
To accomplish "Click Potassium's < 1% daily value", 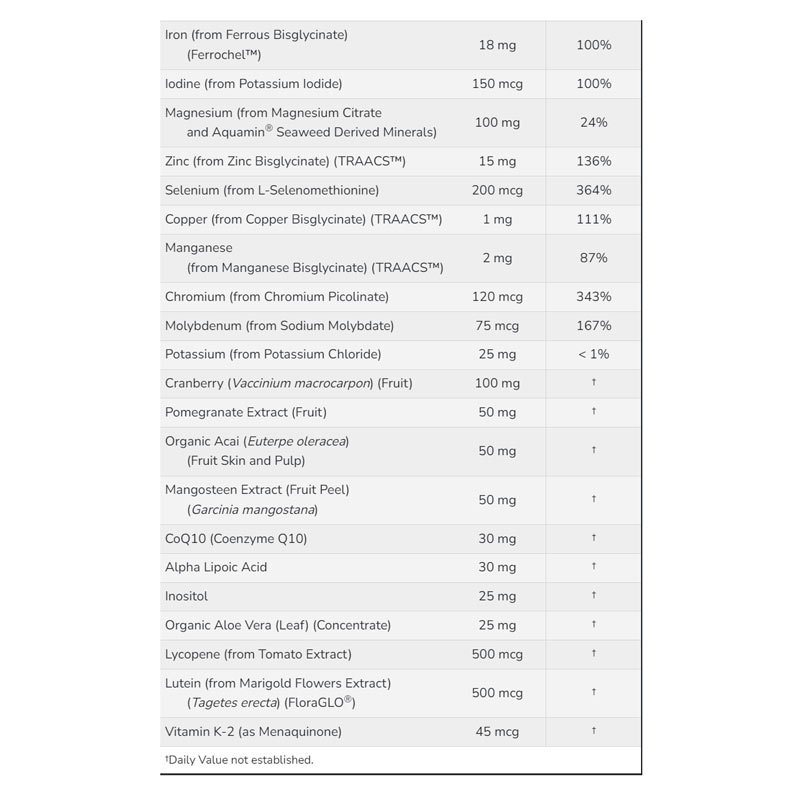I will pyautogui.click(x=593, y=354).
